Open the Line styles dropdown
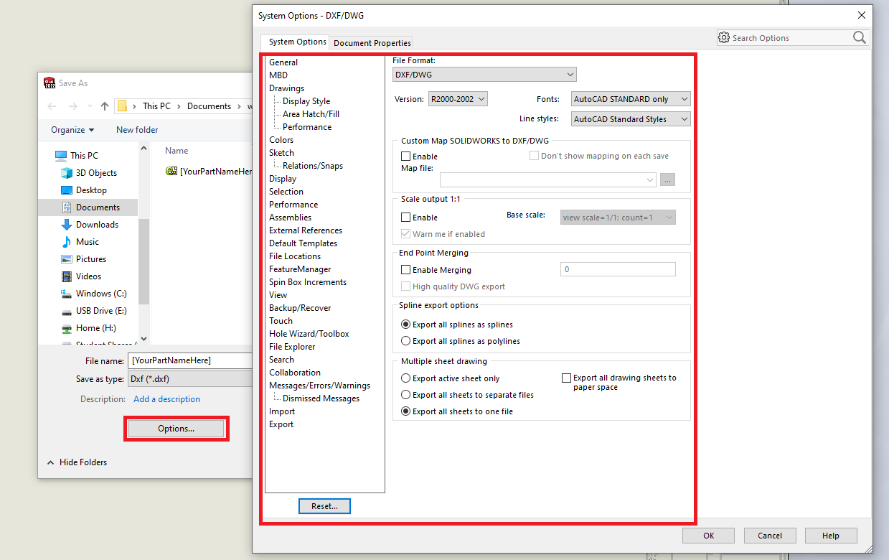The height and width of the screenshot is (560, 889). (x=630, y=119)
